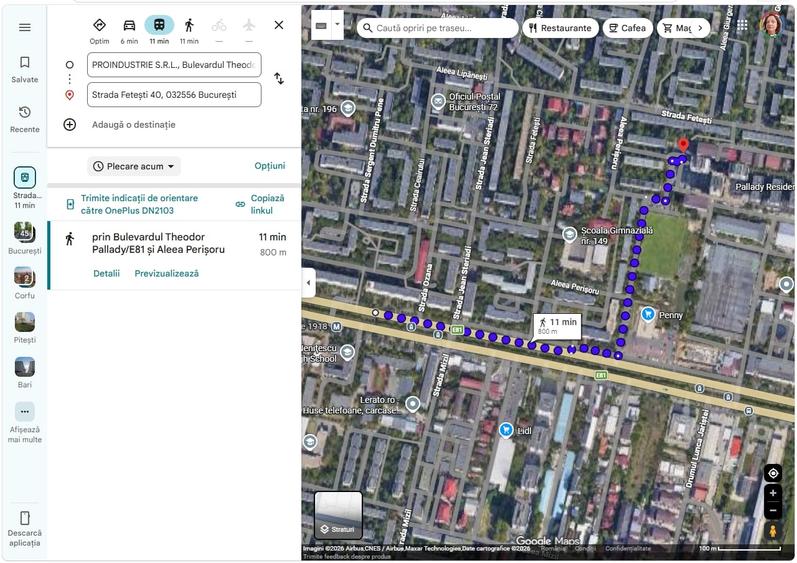Click Descarcă aplicația phone icon
This screenshot has height=563, width=797.
(x=24, y=518)
